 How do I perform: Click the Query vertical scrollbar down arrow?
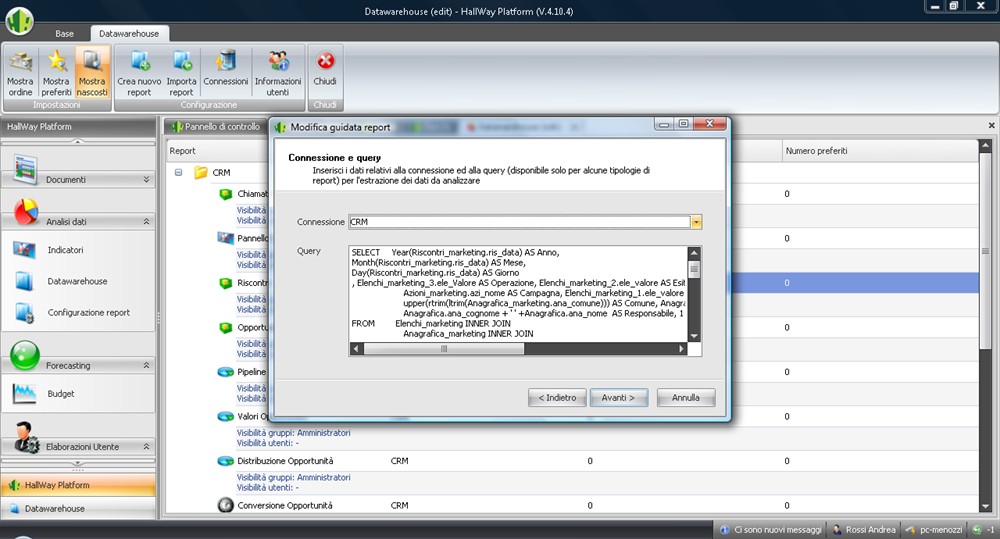click(x=694, y=336)
